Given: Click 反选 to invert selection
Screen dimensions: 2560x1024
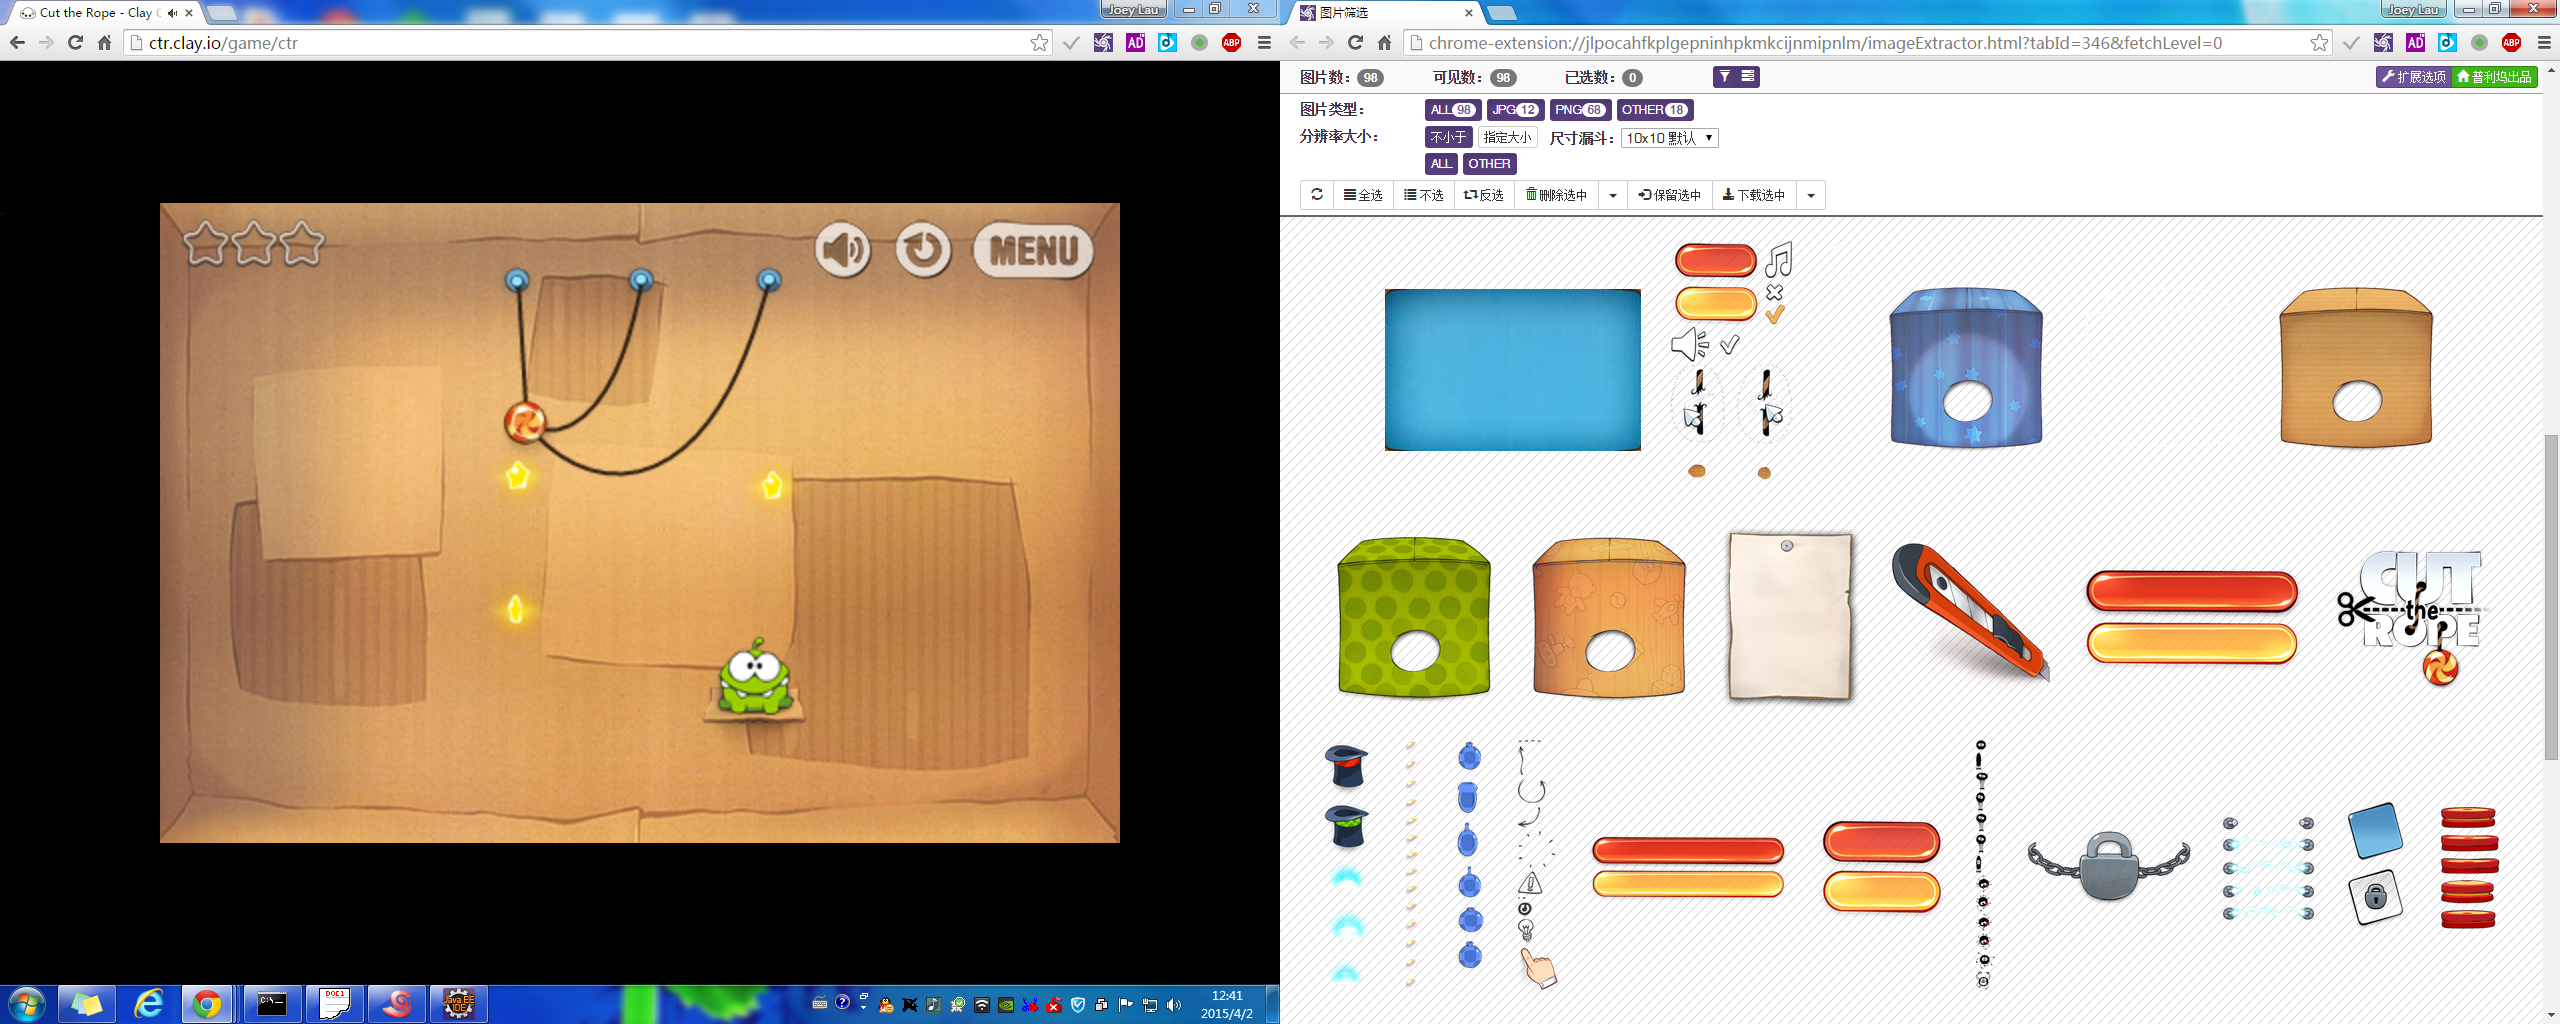Looking at the screenshot, I should pos(1484,195).
